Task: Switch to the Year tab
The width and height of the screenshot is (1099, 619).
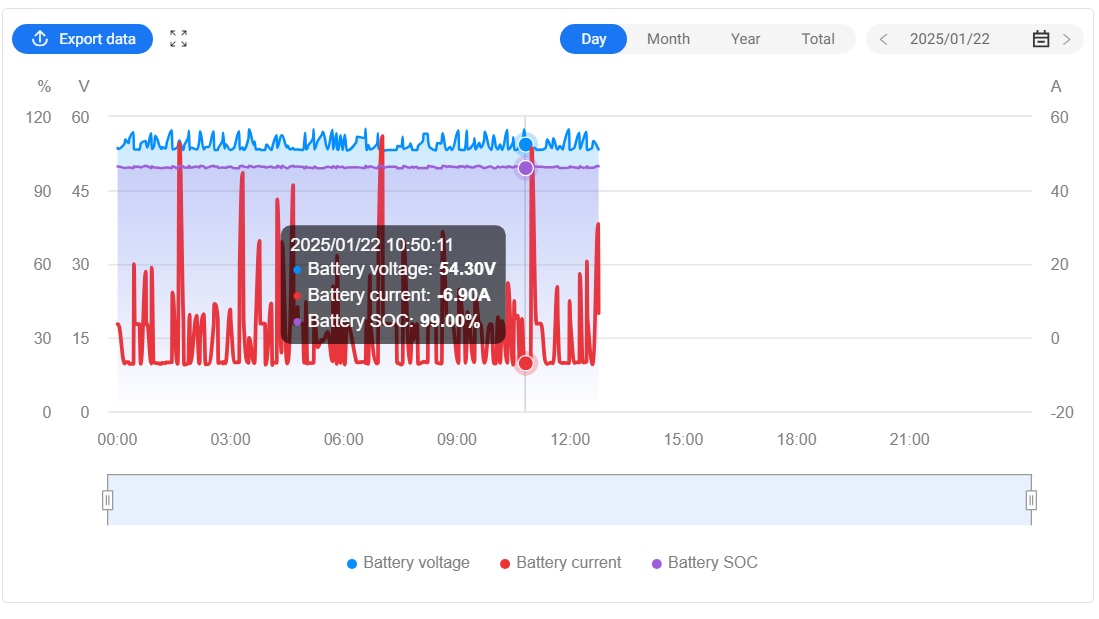Action: coord(745,39)
